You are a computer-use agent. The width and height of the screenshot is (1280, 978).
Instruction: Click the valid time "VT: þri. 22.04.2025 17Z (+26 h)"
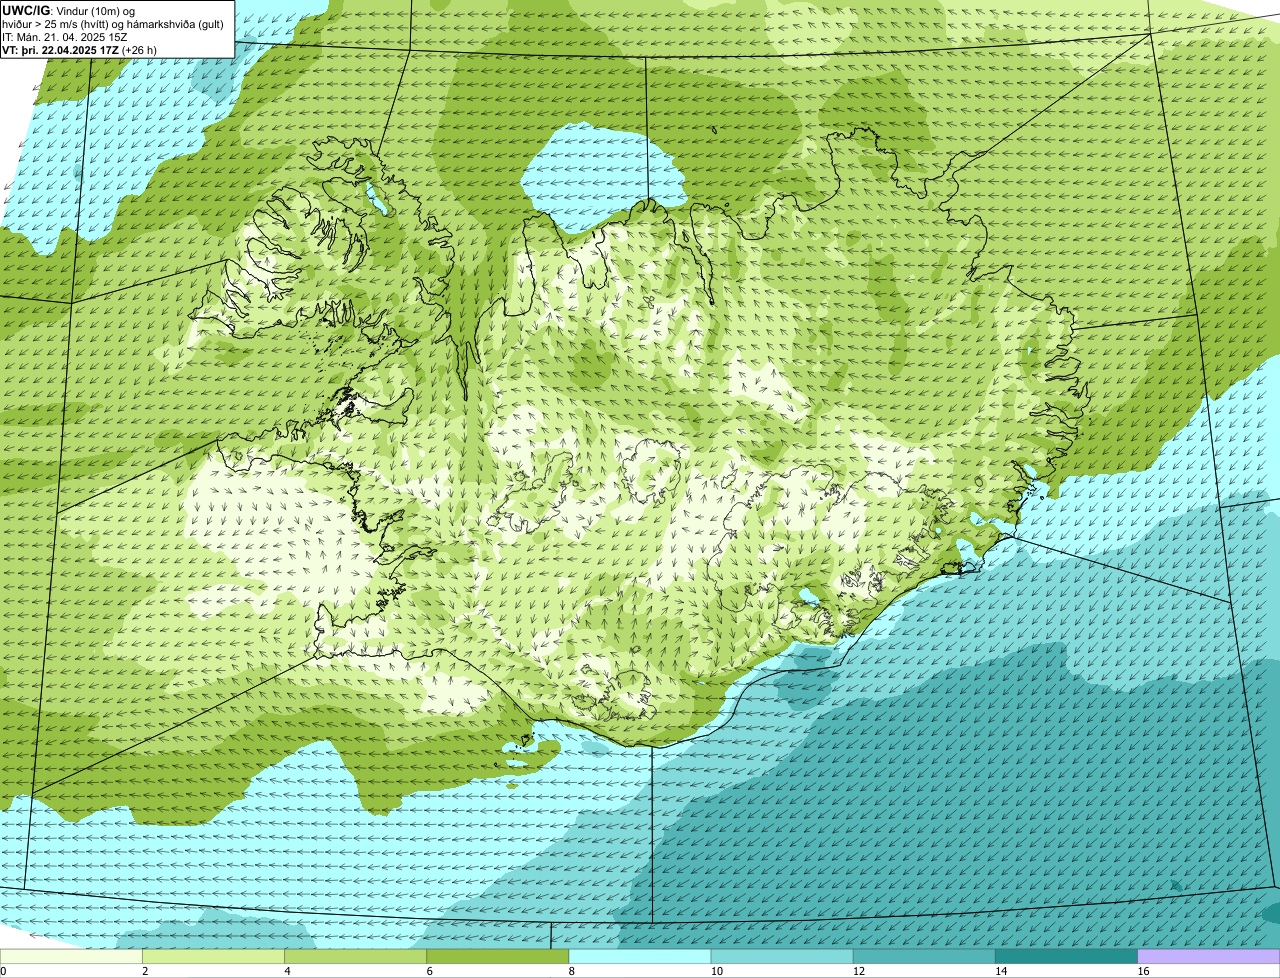[x=80, y=50]
